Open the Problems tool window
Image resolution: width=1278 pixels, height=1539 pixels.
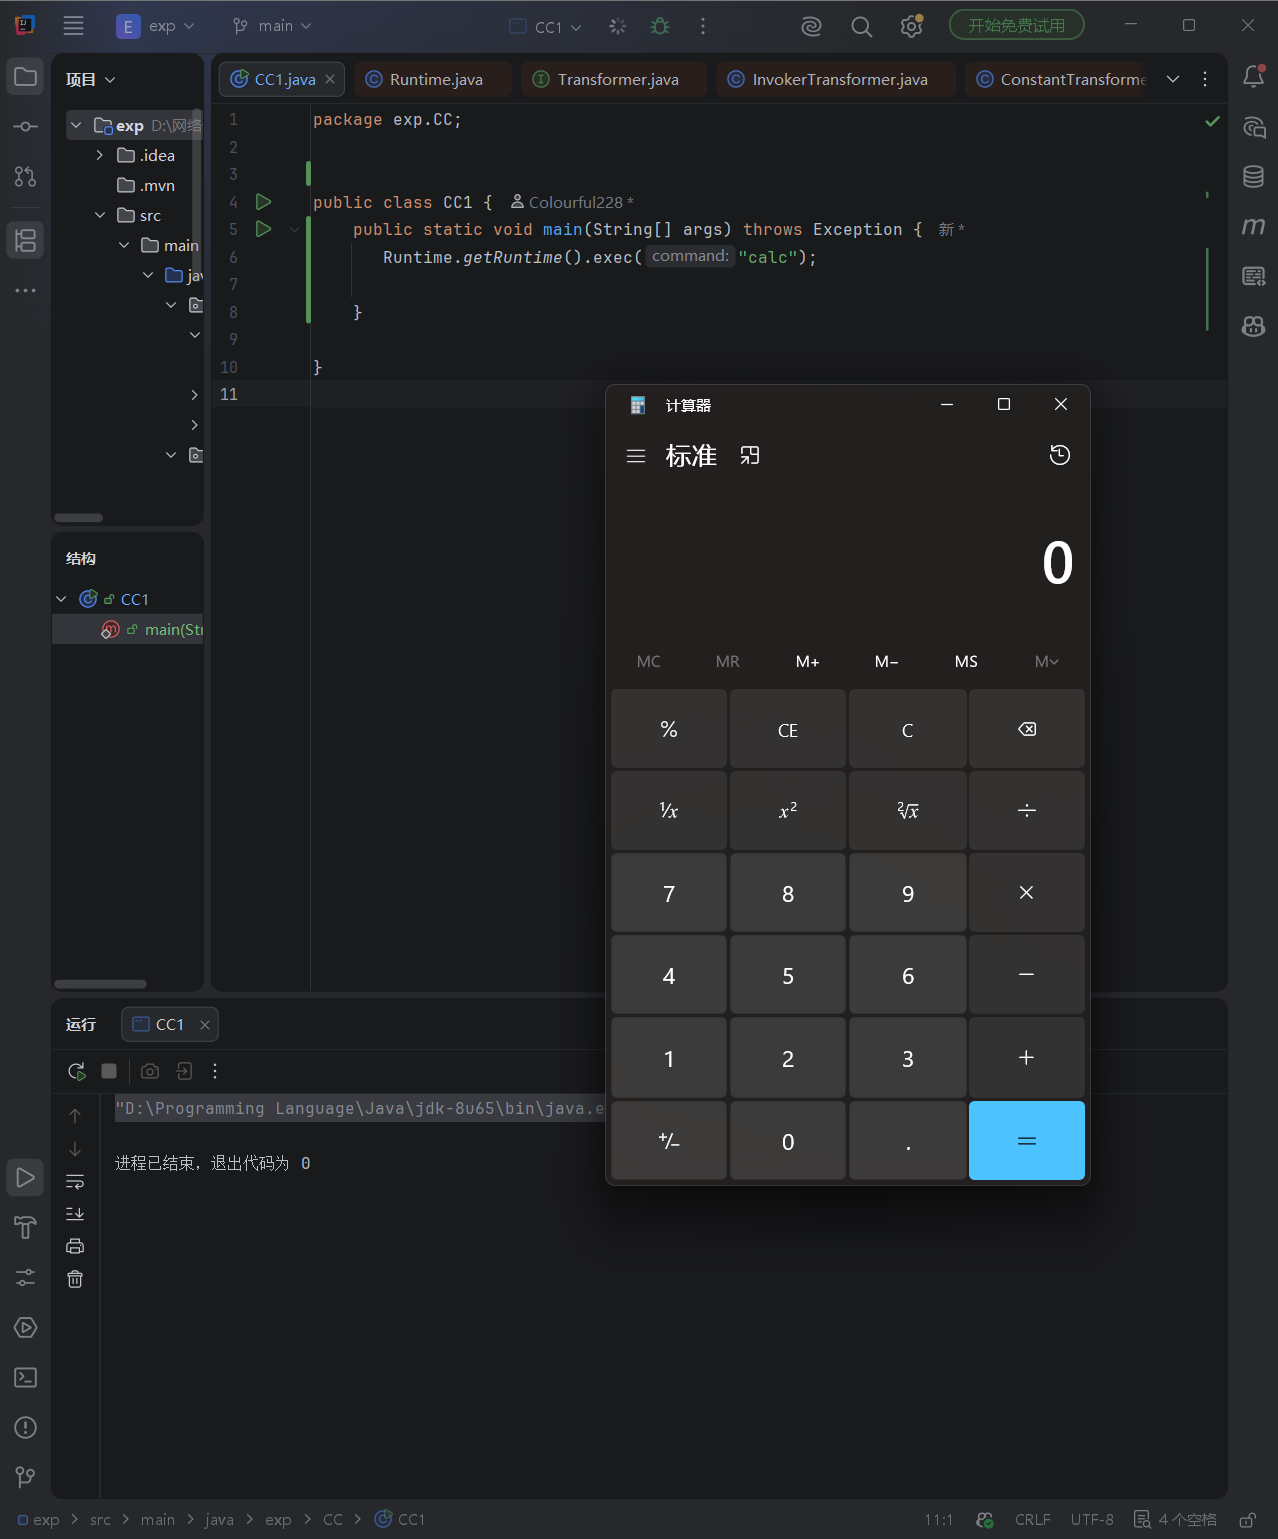[26, 1428]
